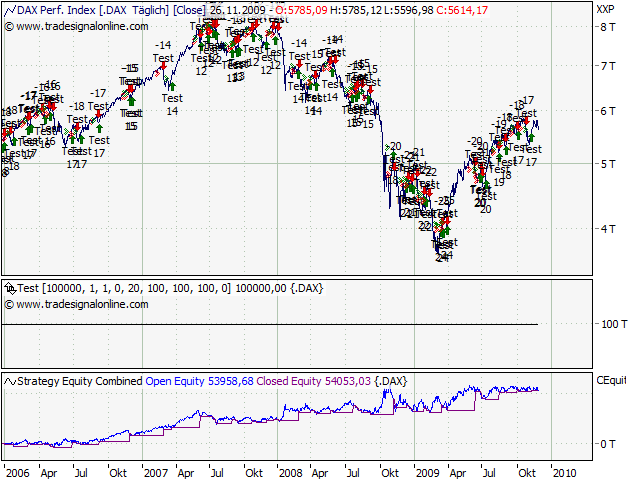Click the 4 T price axis label
The height and width of the screenshot is (480, 640).
pyautogui.click(x=608, y=229)
